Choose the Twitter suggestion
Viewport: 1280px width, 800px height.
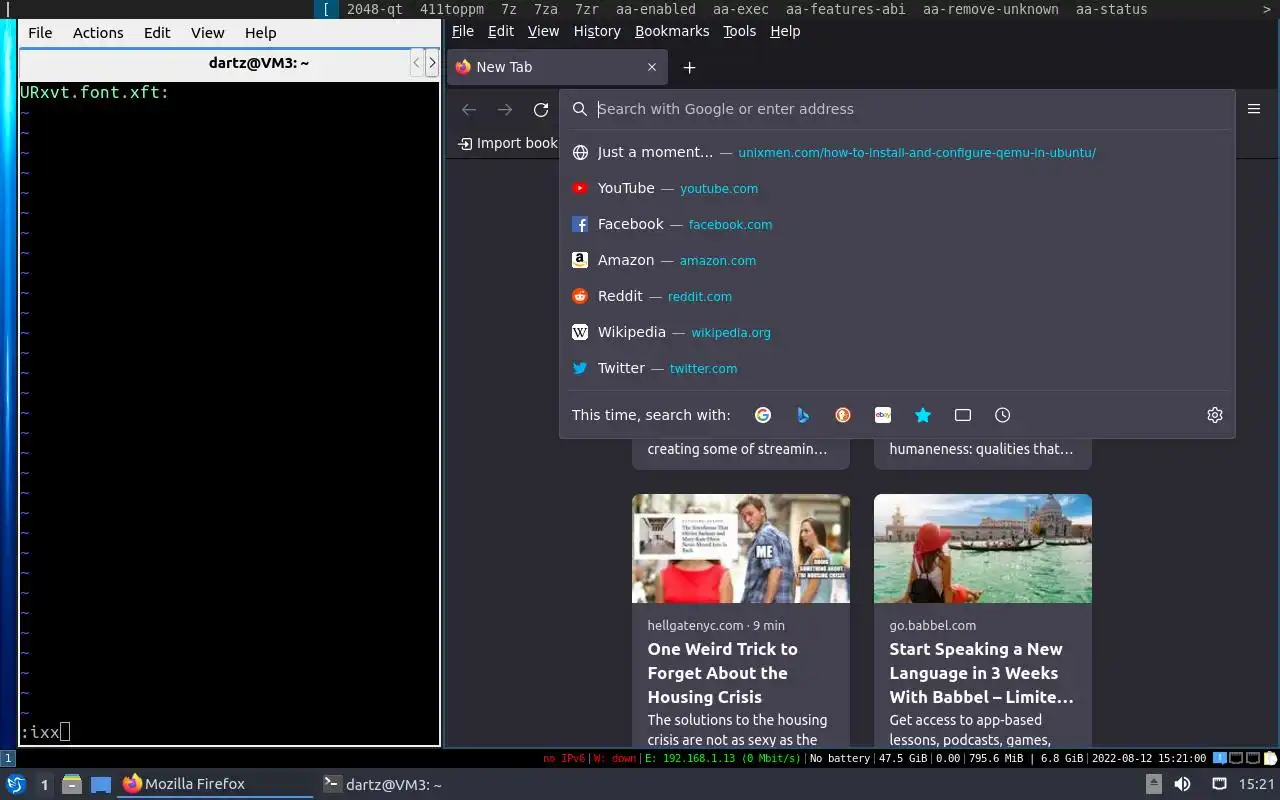pyautogui.click(x=897, y=368)
